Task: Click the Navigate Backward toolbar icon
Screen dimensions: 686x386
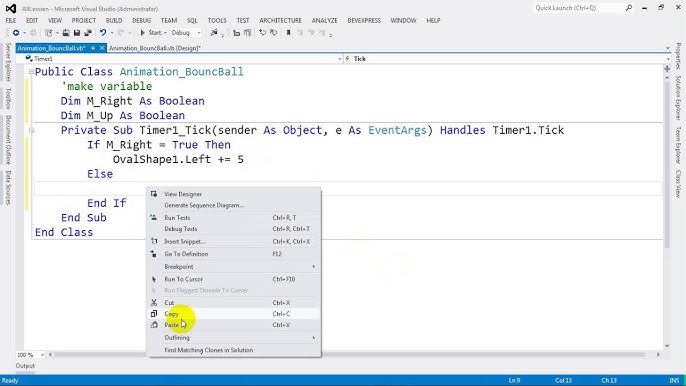Action: pos(16,33)
